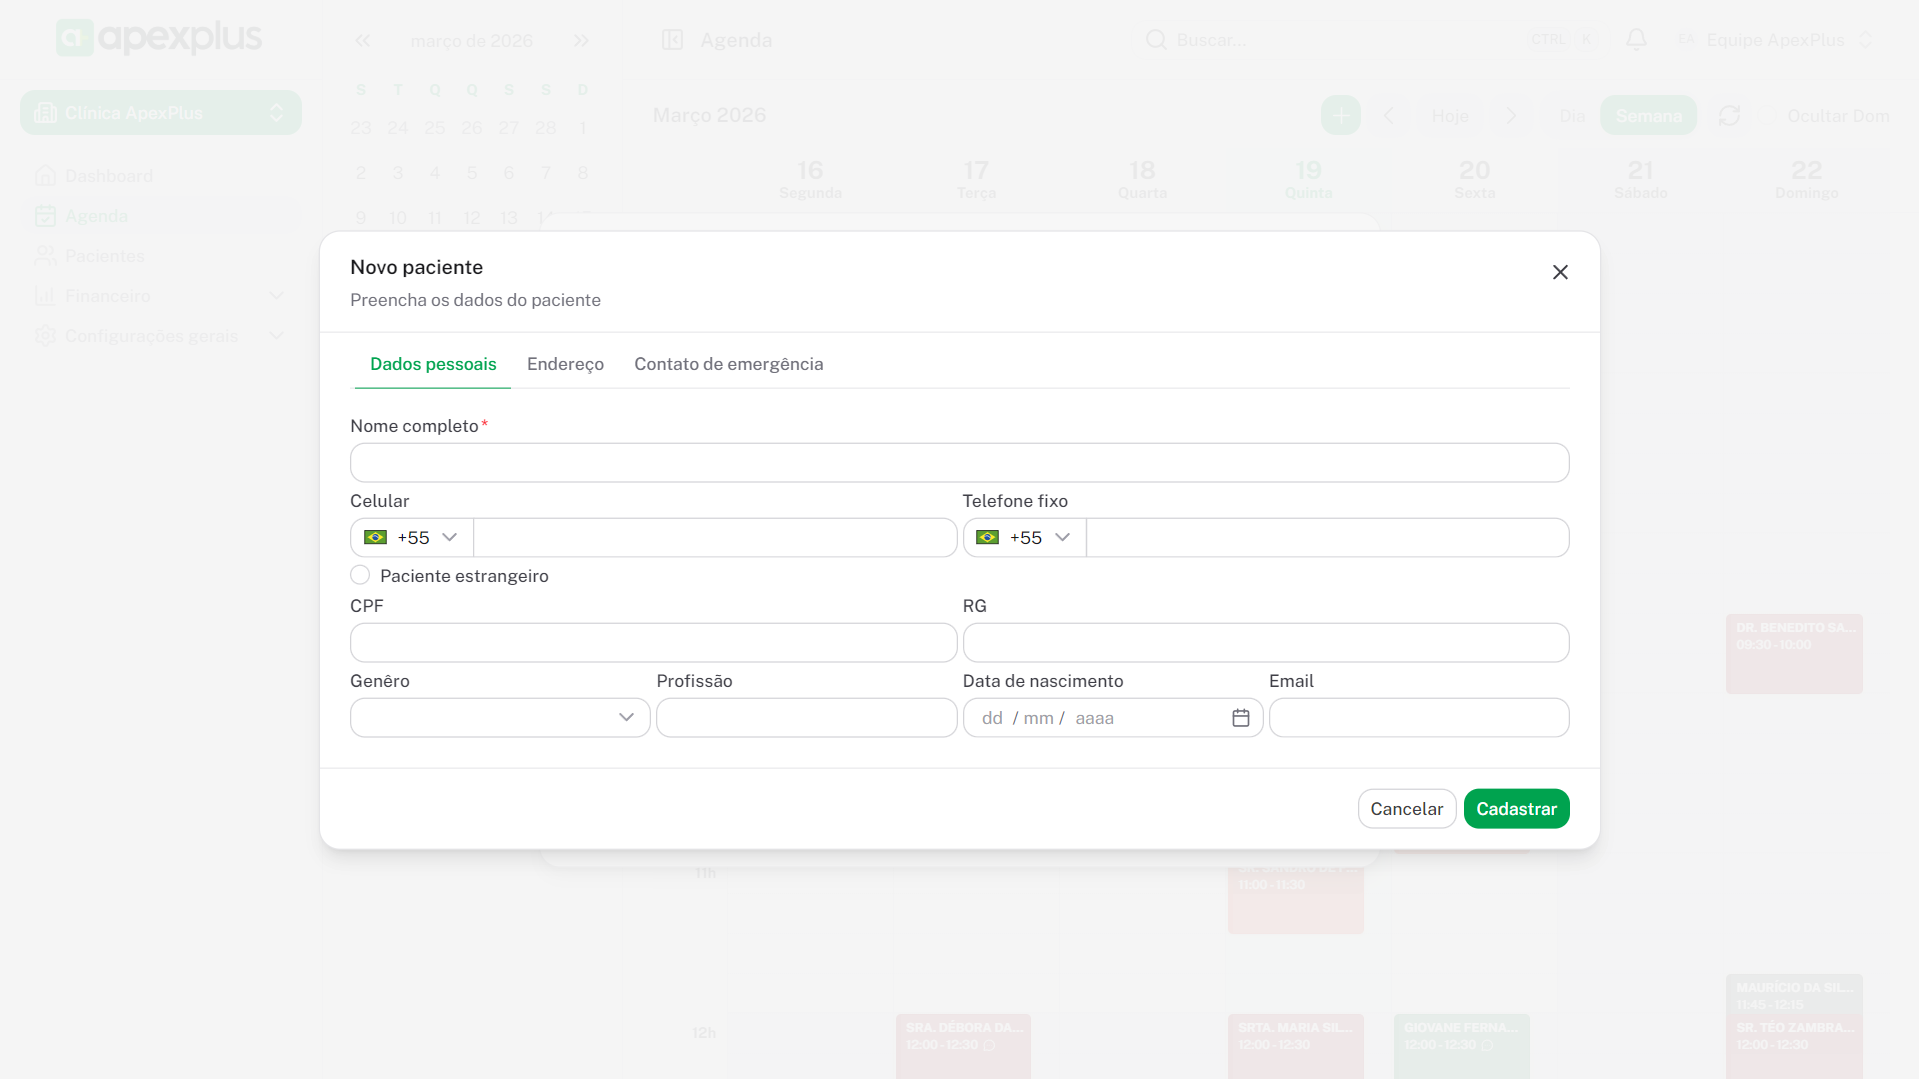Go to previous month with double arrow

point(362,41)
